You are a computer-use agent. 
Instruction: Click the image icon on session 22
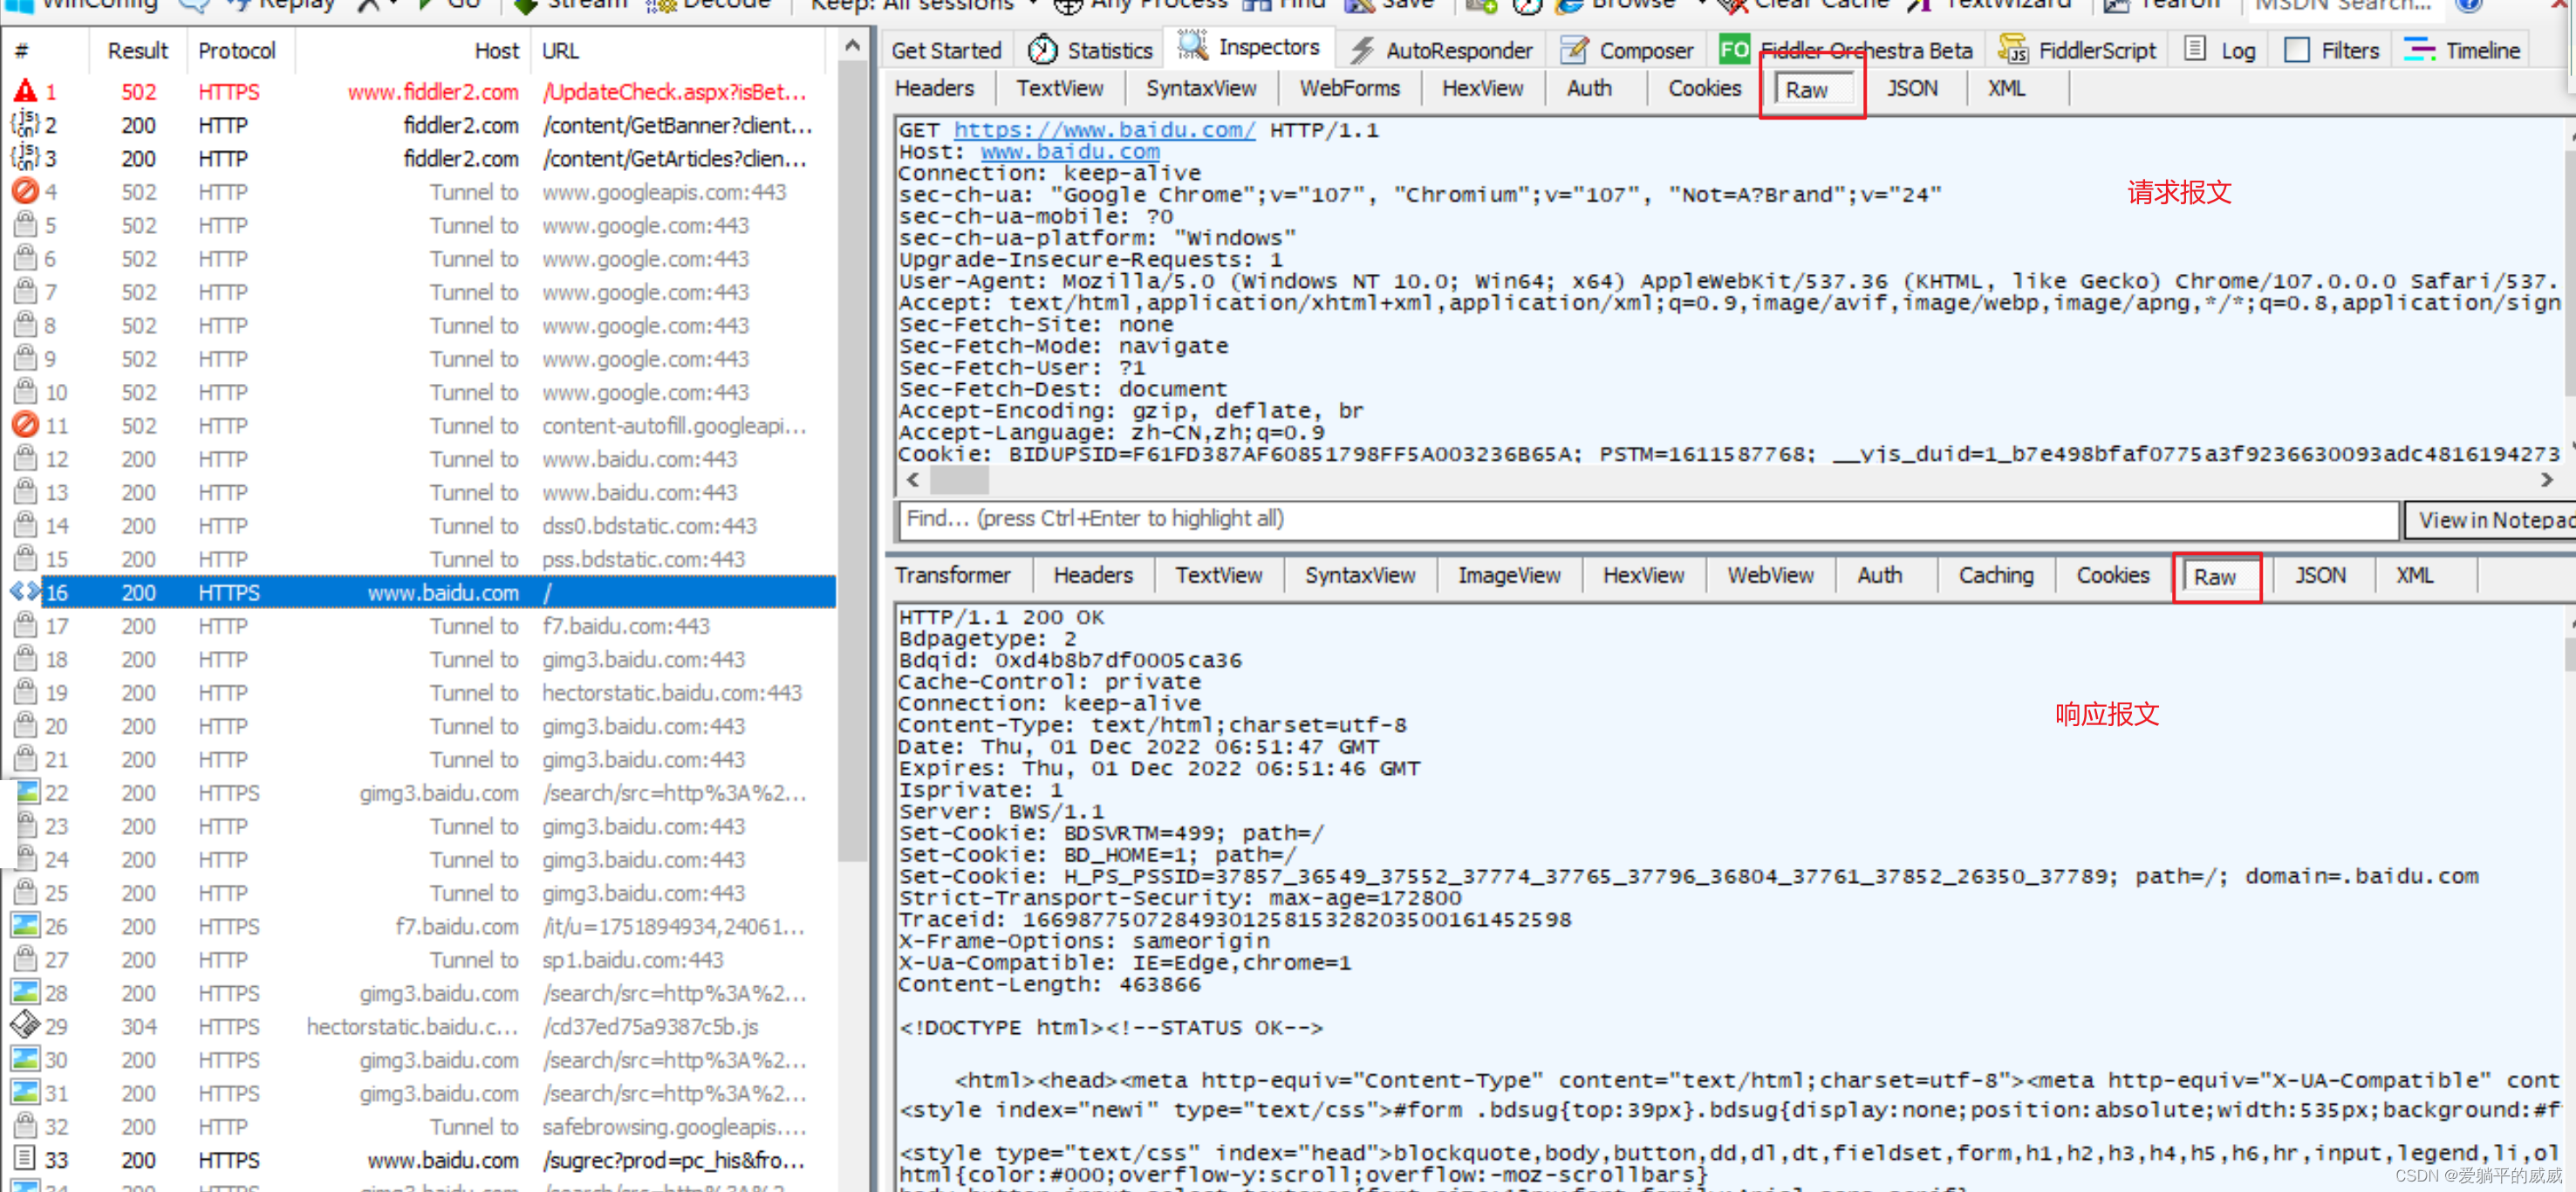tap(27, 792)
